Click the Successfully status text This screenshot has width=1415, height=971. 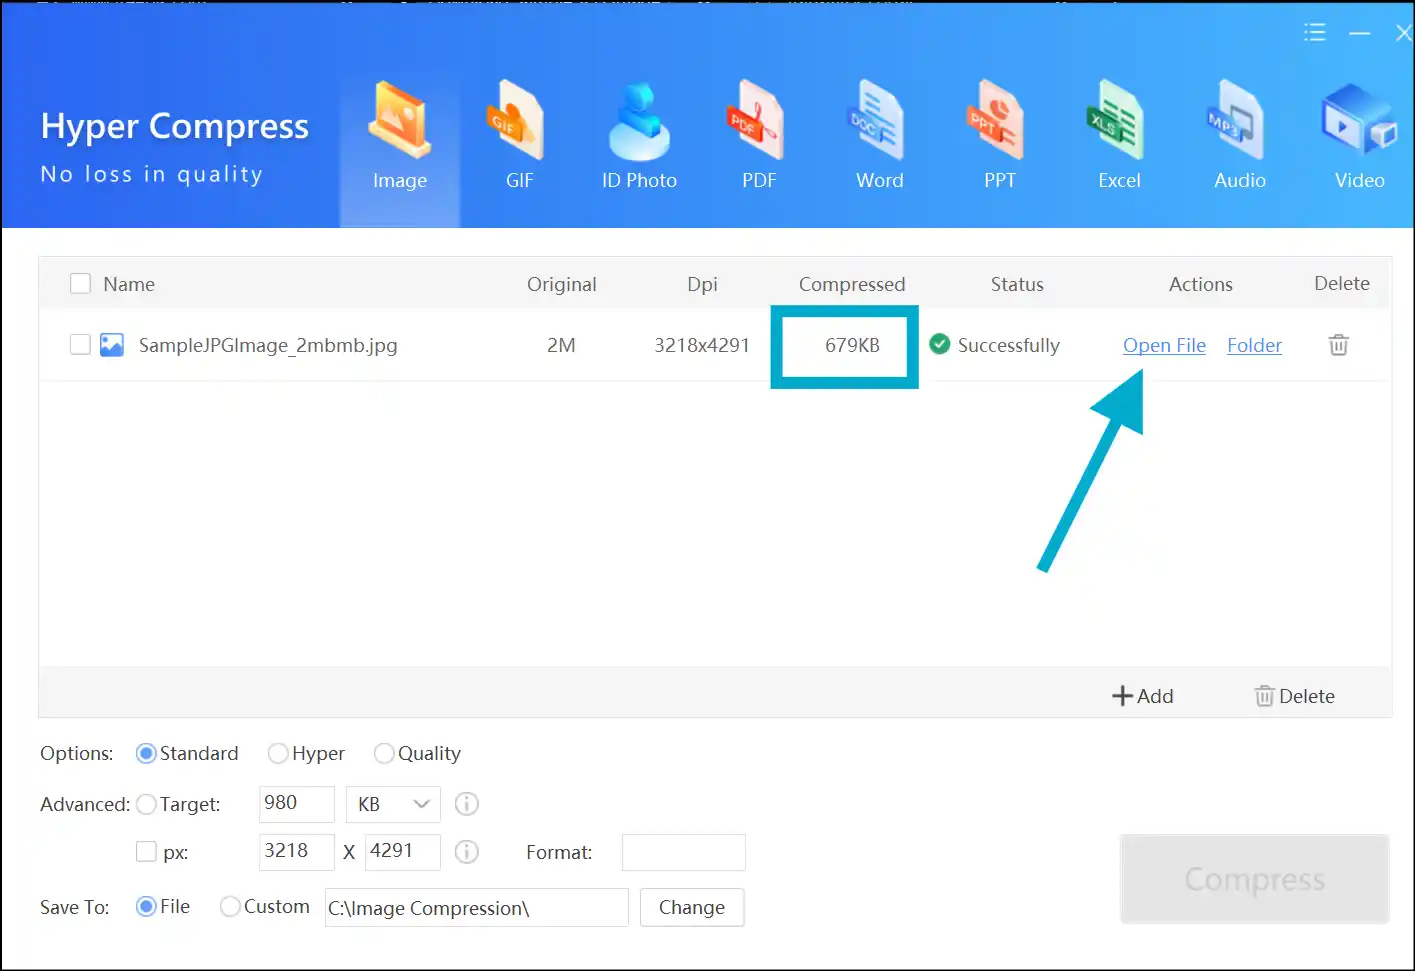point(1008,345)
